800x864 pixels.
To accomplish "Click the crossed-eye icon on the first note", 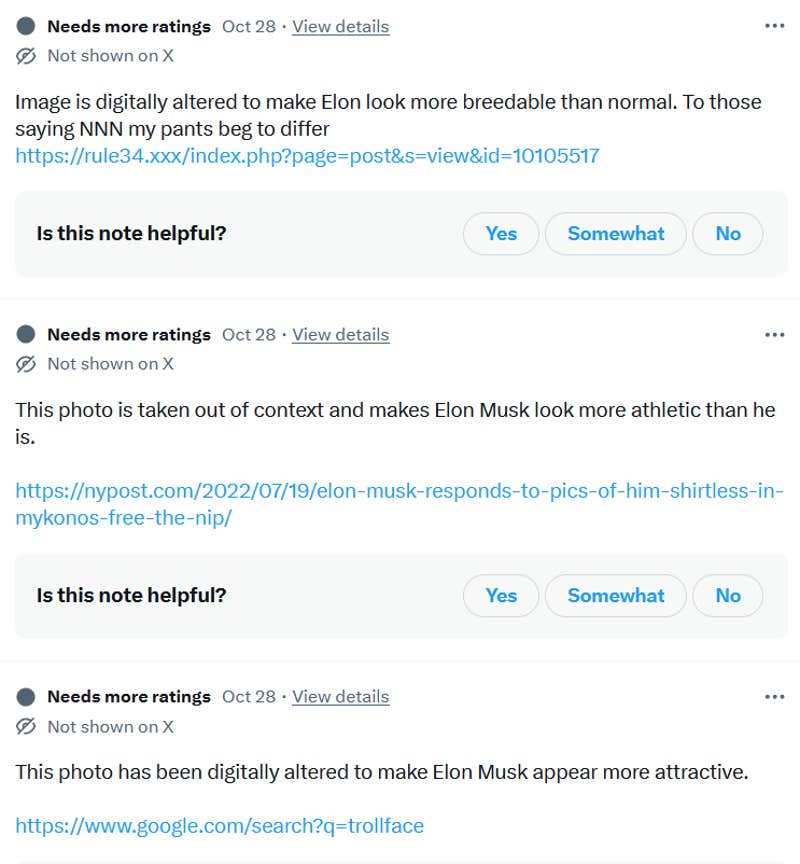I will pos(25,56).
